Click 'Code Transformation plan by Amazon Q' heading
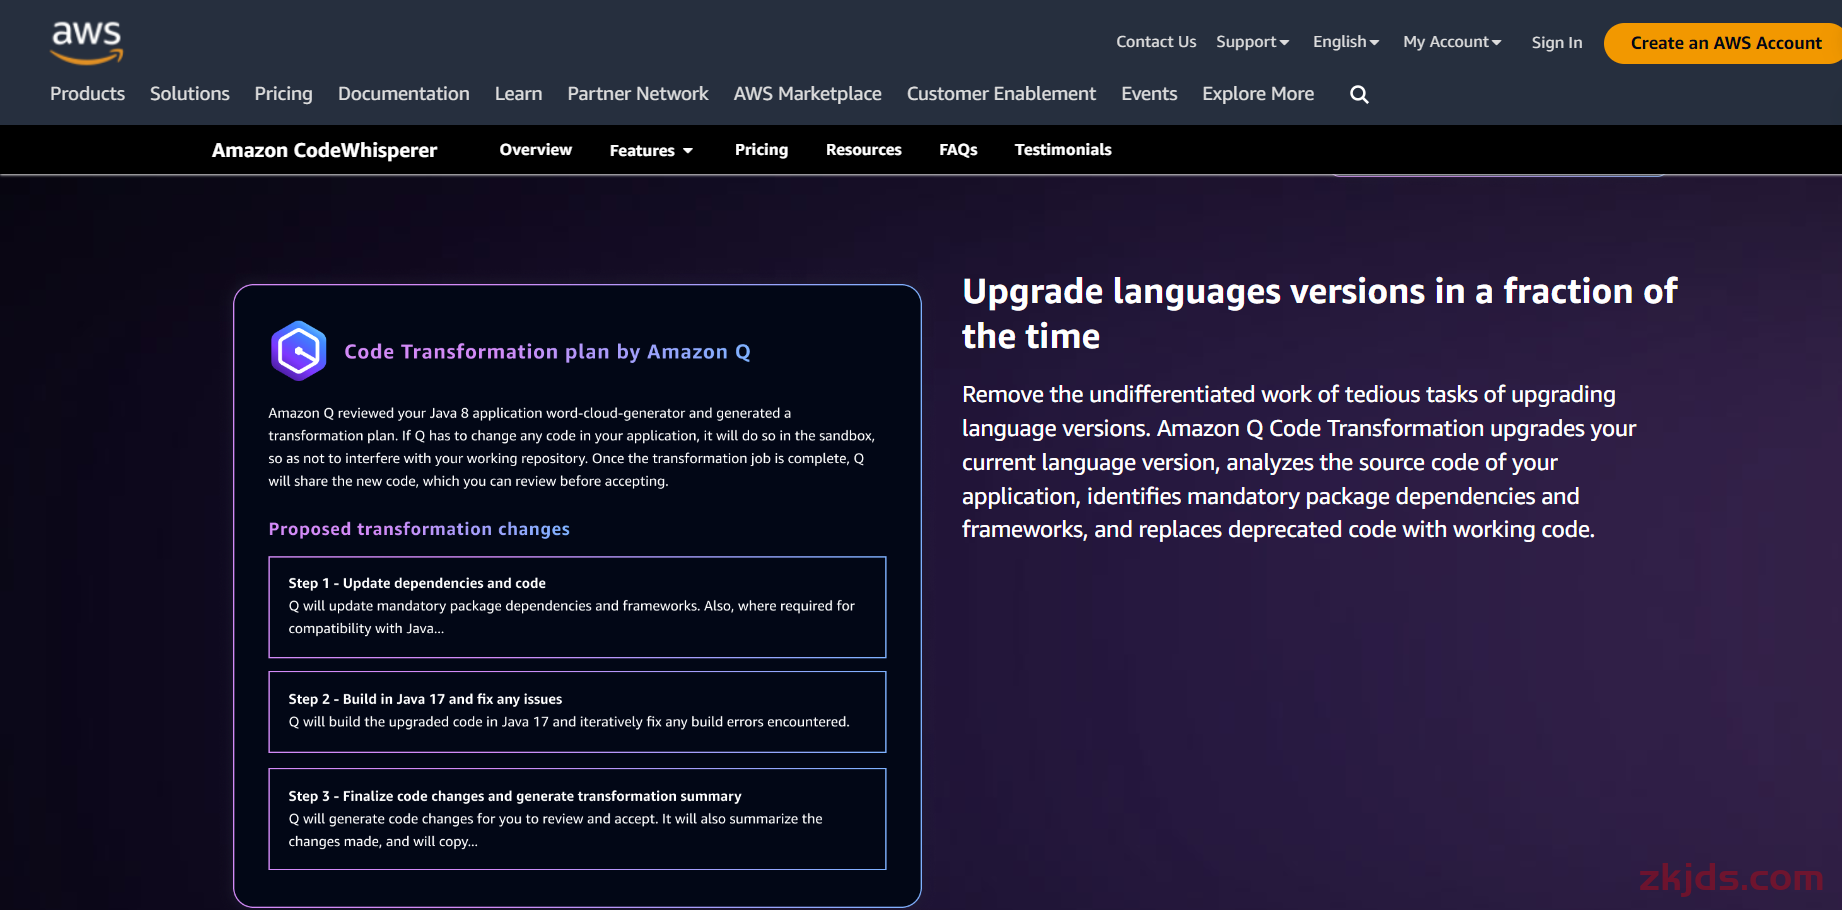The height and width of the screenshot is (910, 1842). pyautogui.click(x=547, y=352)
